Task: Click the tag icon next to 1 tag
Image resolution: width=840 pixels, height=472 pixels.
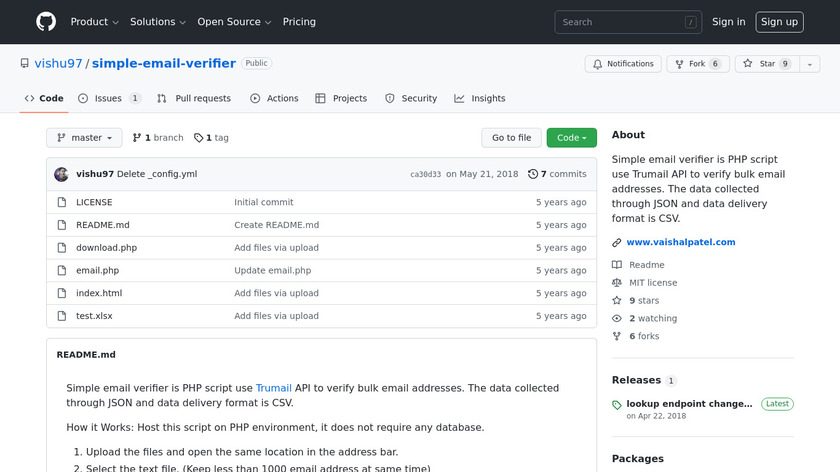Action: pos(198,138)
